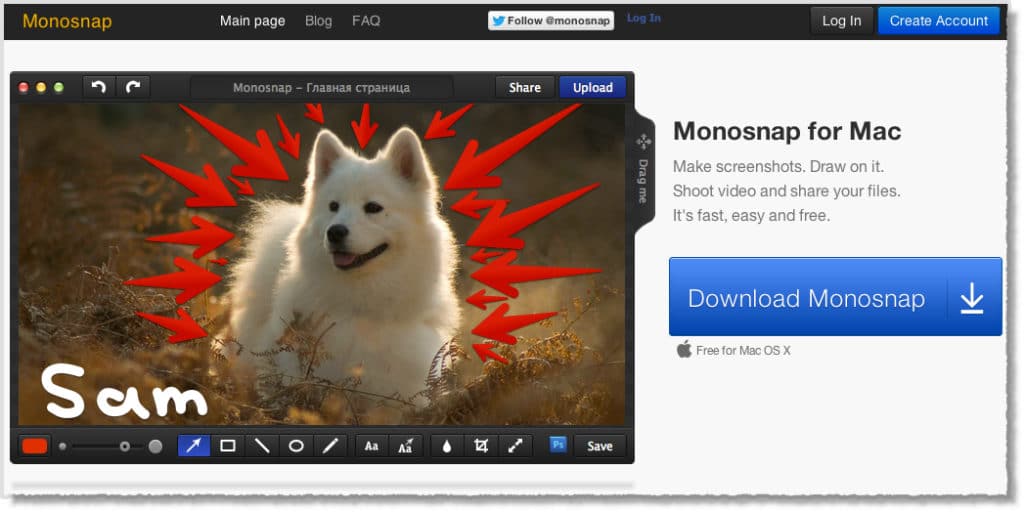
Task: Click the resize image diagonal-arrows icon
Action: click(516, 446)
